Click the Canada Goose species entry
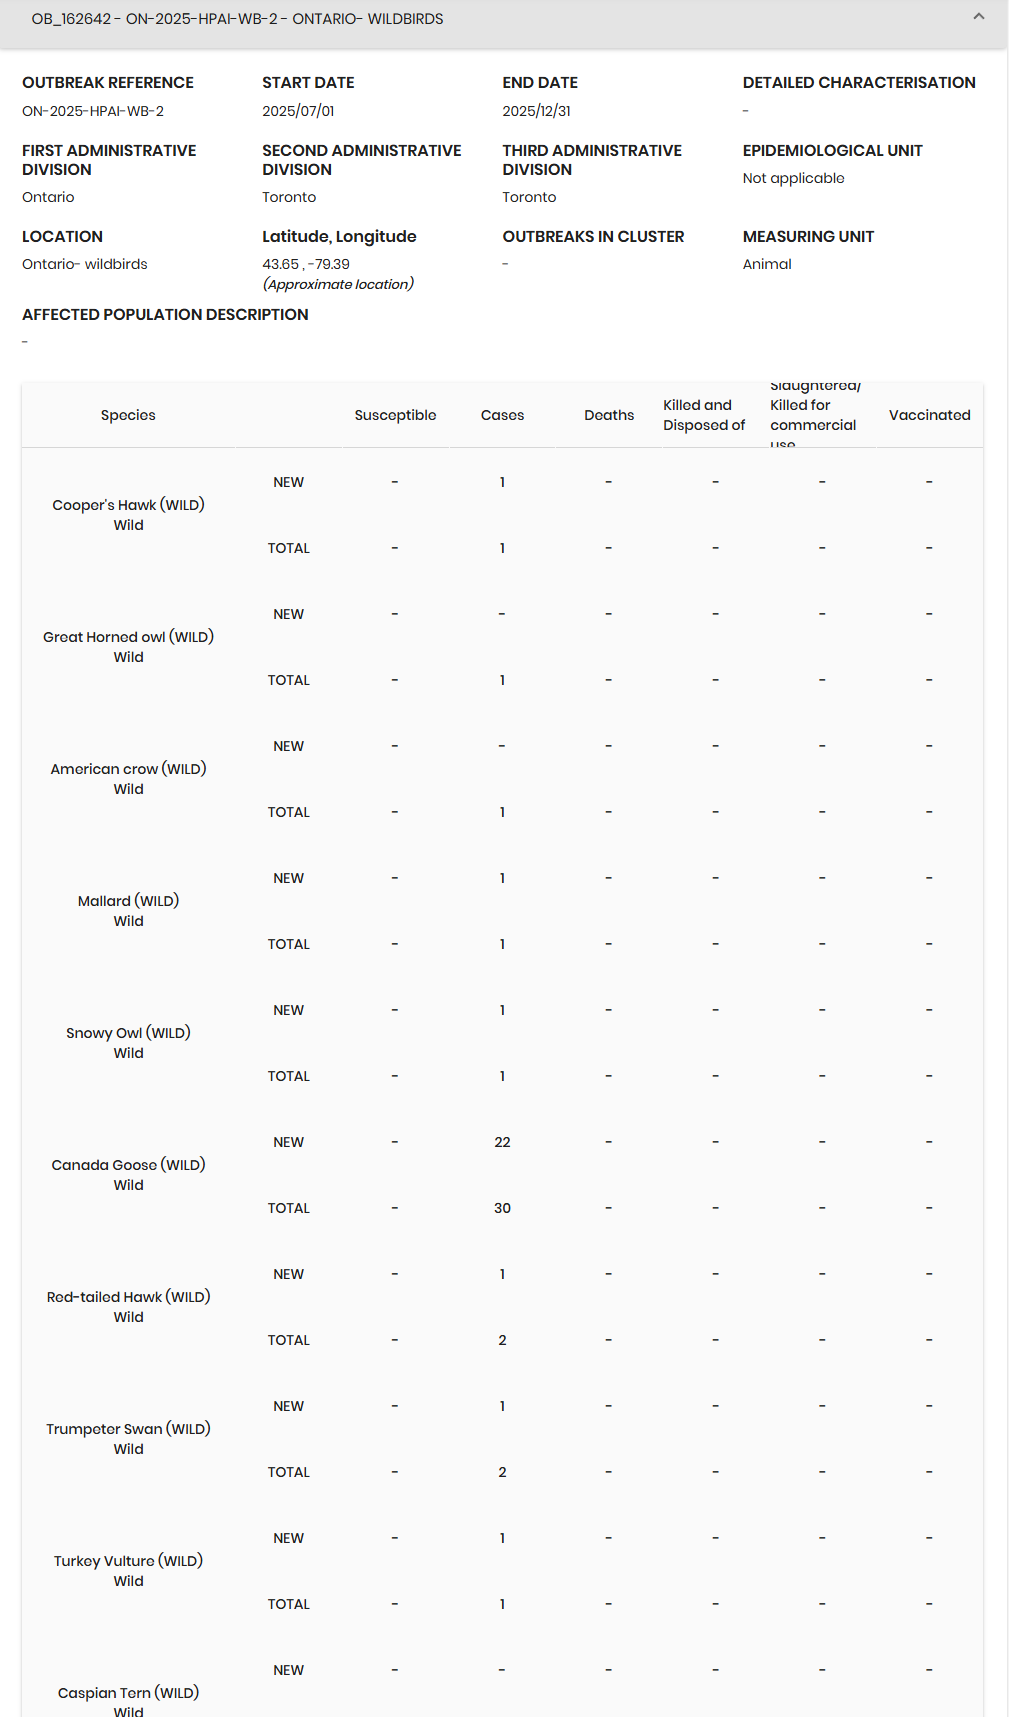This screenshot has height=1717, width=1009. (x=128, y=1165)
